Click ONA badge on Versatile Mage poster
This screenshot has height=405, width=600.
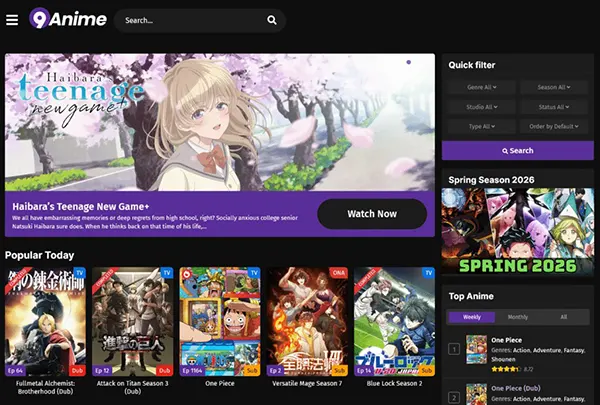pos(338,273)
